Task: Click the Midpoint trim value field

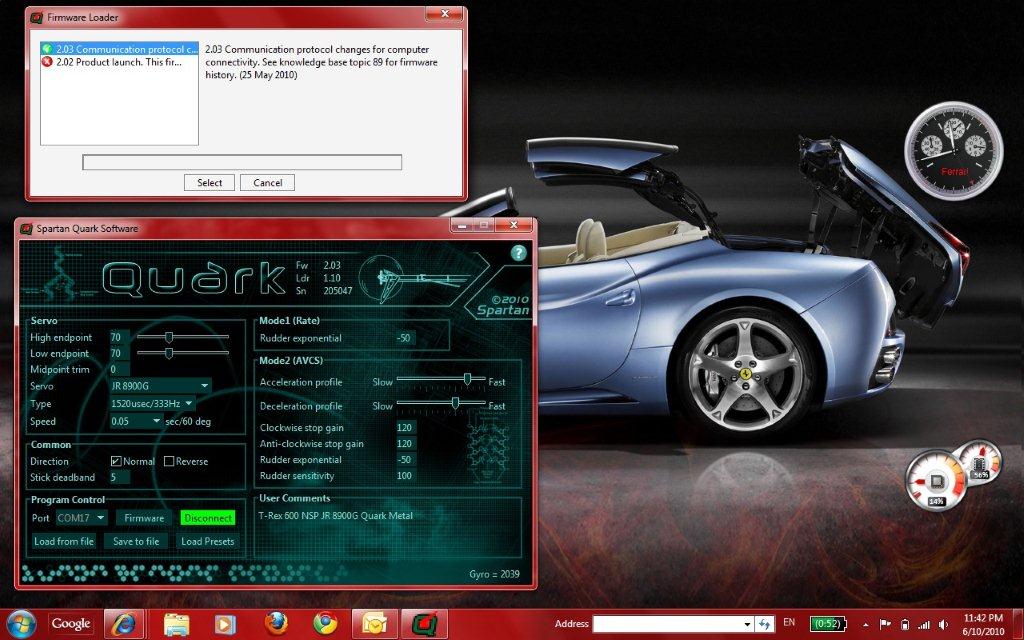Action: pyautogui.click(x=120, y=370)
